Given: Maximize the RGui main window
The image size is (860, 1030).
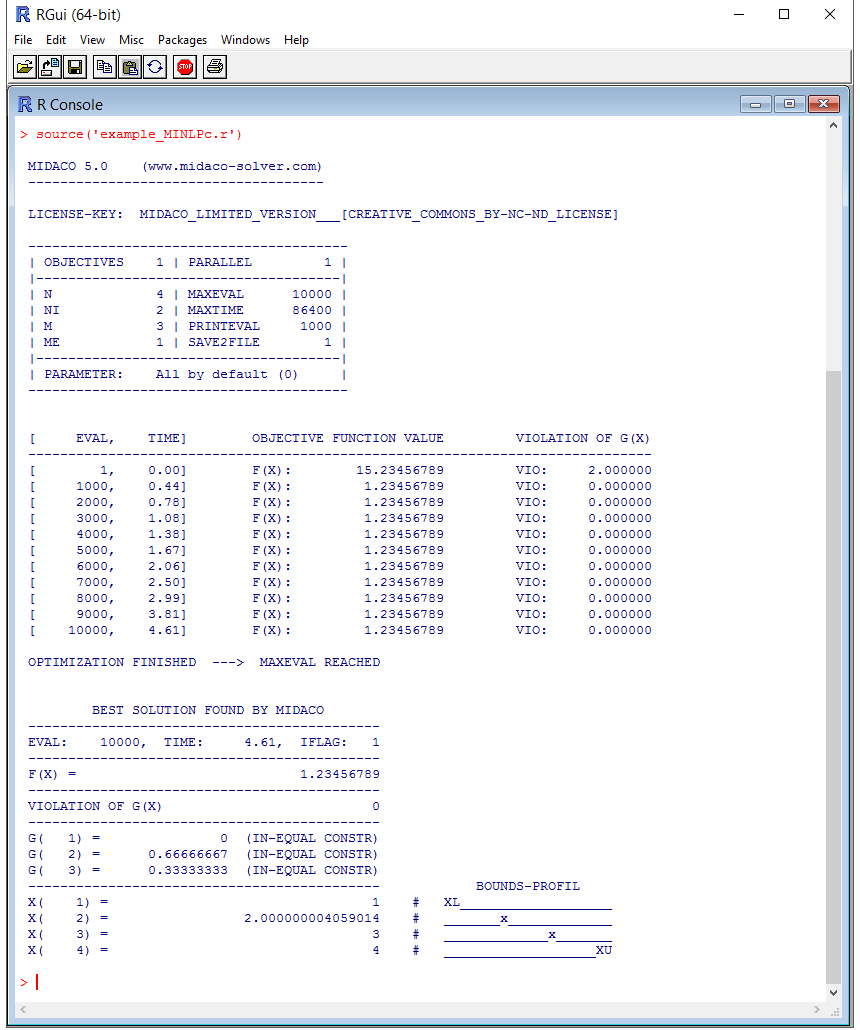Looking at the screenshot, I should click(784, 14).
